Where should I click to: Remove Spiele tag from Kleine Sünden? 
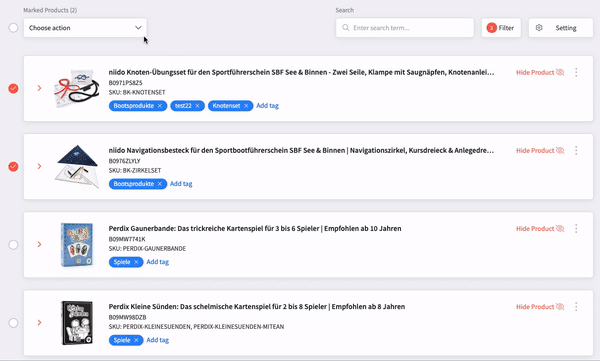coord(136,340)
